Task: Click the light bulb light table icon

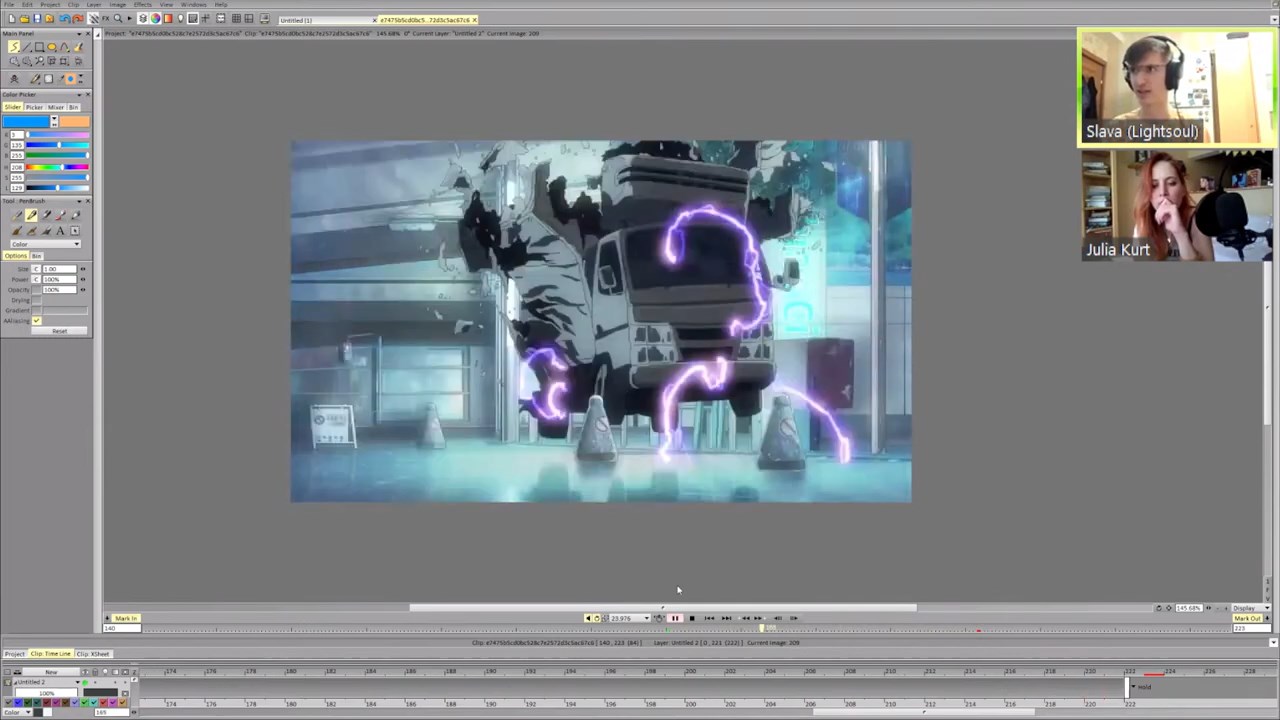Action: [180, 19]
